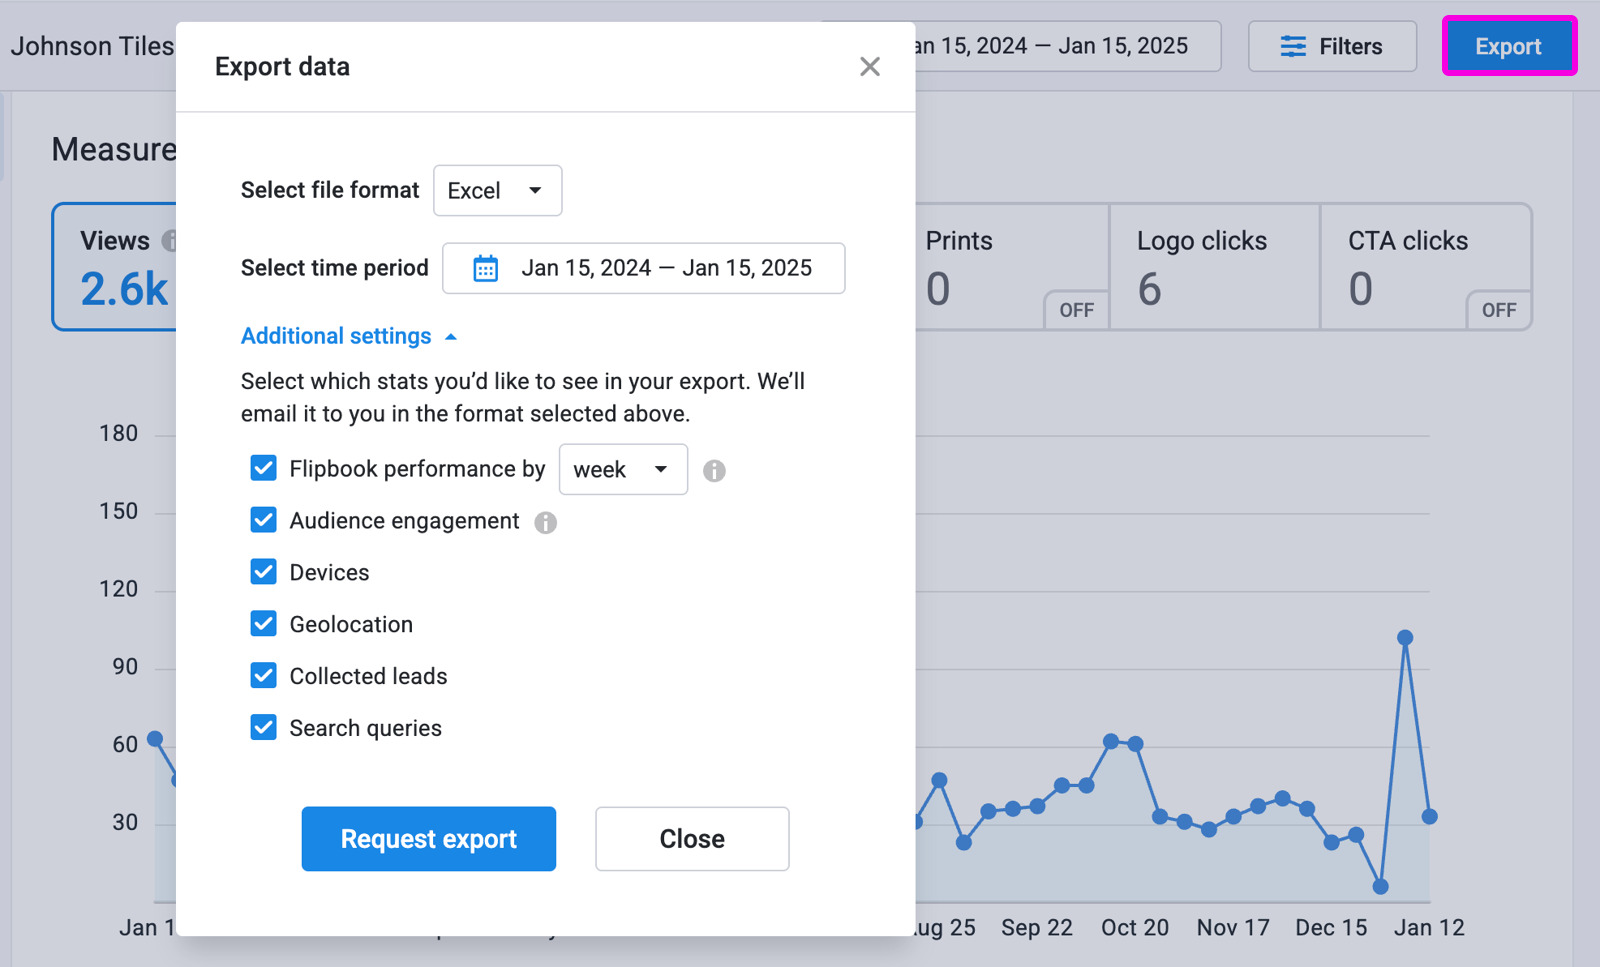Click the lowest chart data point before Jan 12
This screenshot has width=1600, height=967.
(x=1381, y=886)
